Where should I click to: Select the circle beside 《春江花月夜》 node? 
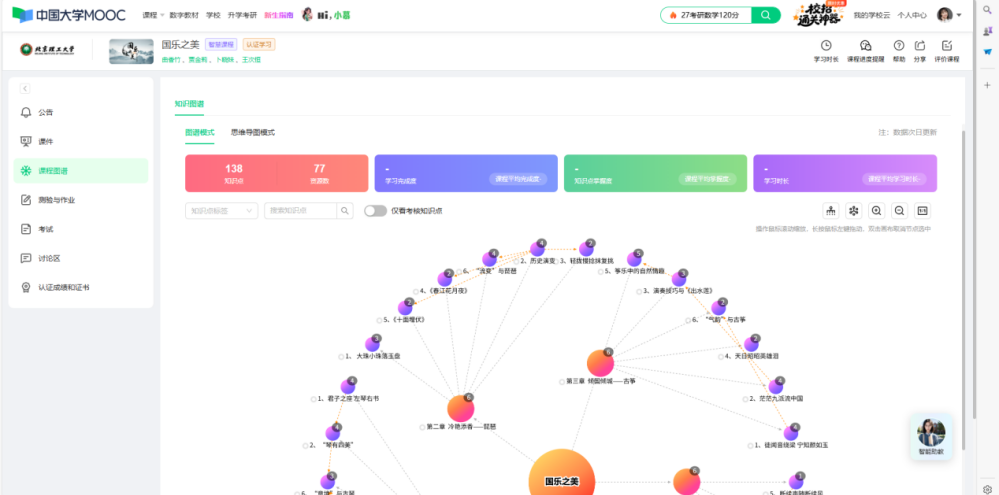(414, 291)
